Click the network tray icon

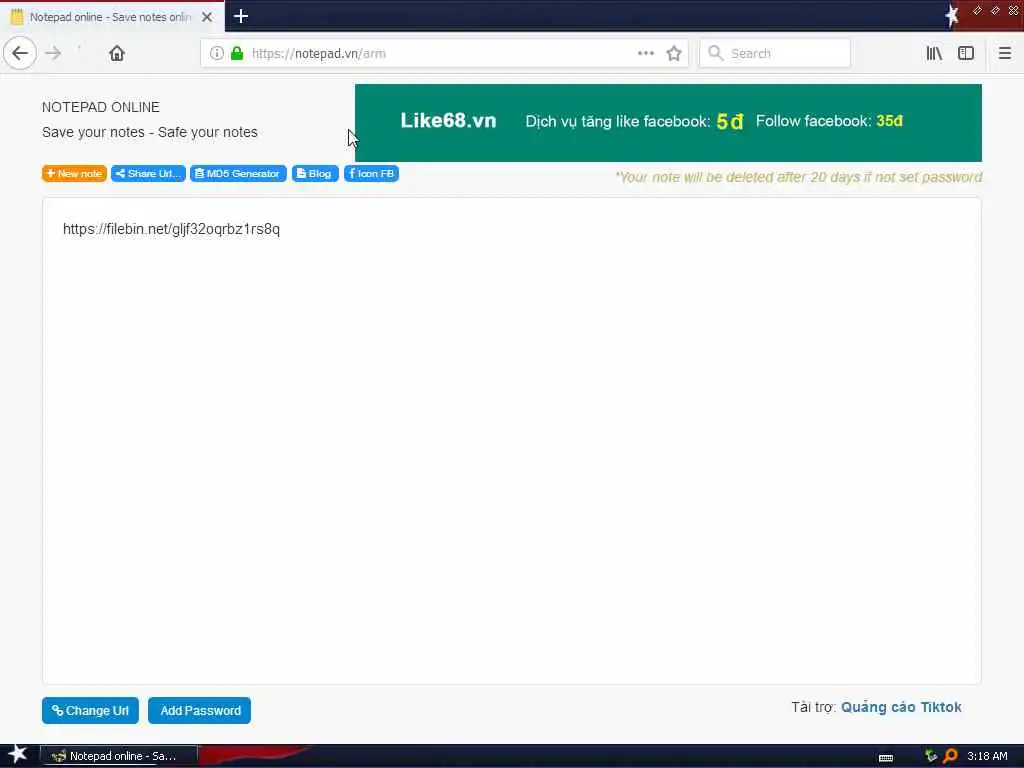931,756
